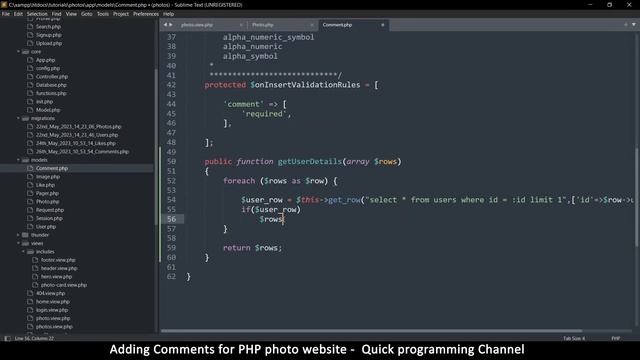Open init.php in sidebar
Viewport: 640px width, 360px height.
44,102
